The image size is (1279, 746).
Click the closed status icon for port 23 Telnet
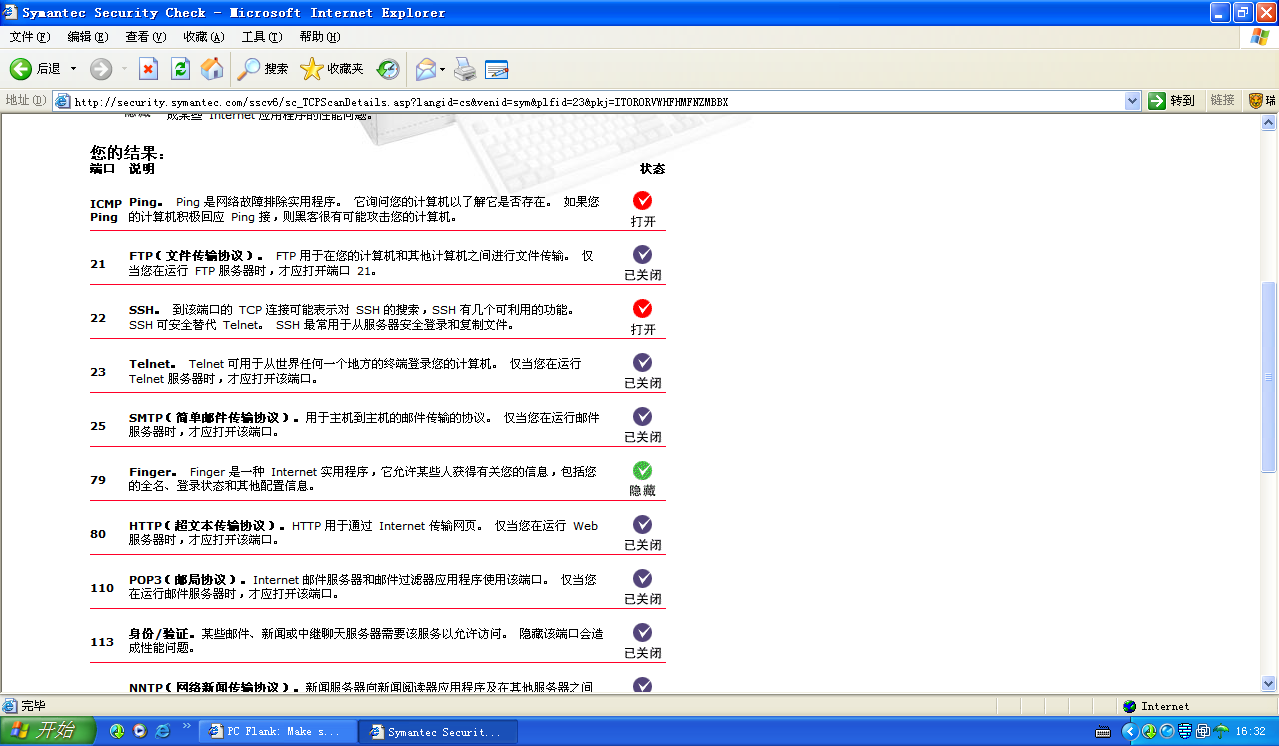(x=643, y=362)
